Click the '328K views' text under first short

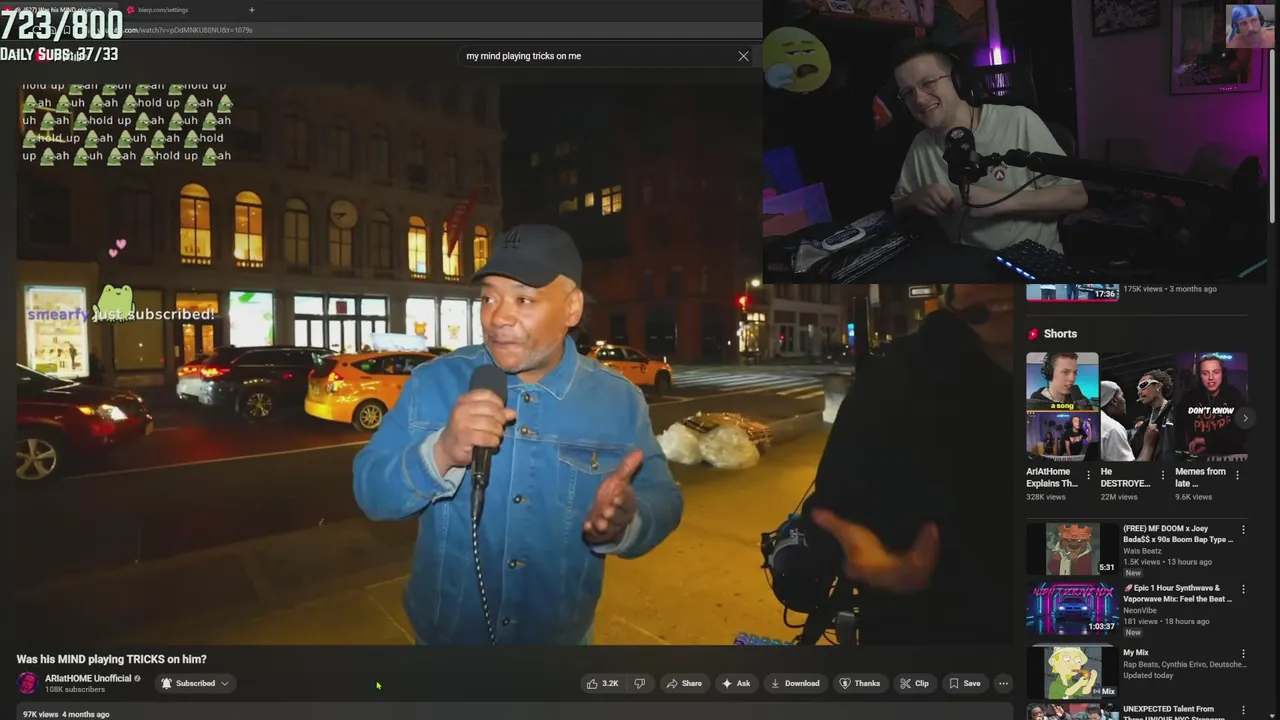click(1046, 497)
